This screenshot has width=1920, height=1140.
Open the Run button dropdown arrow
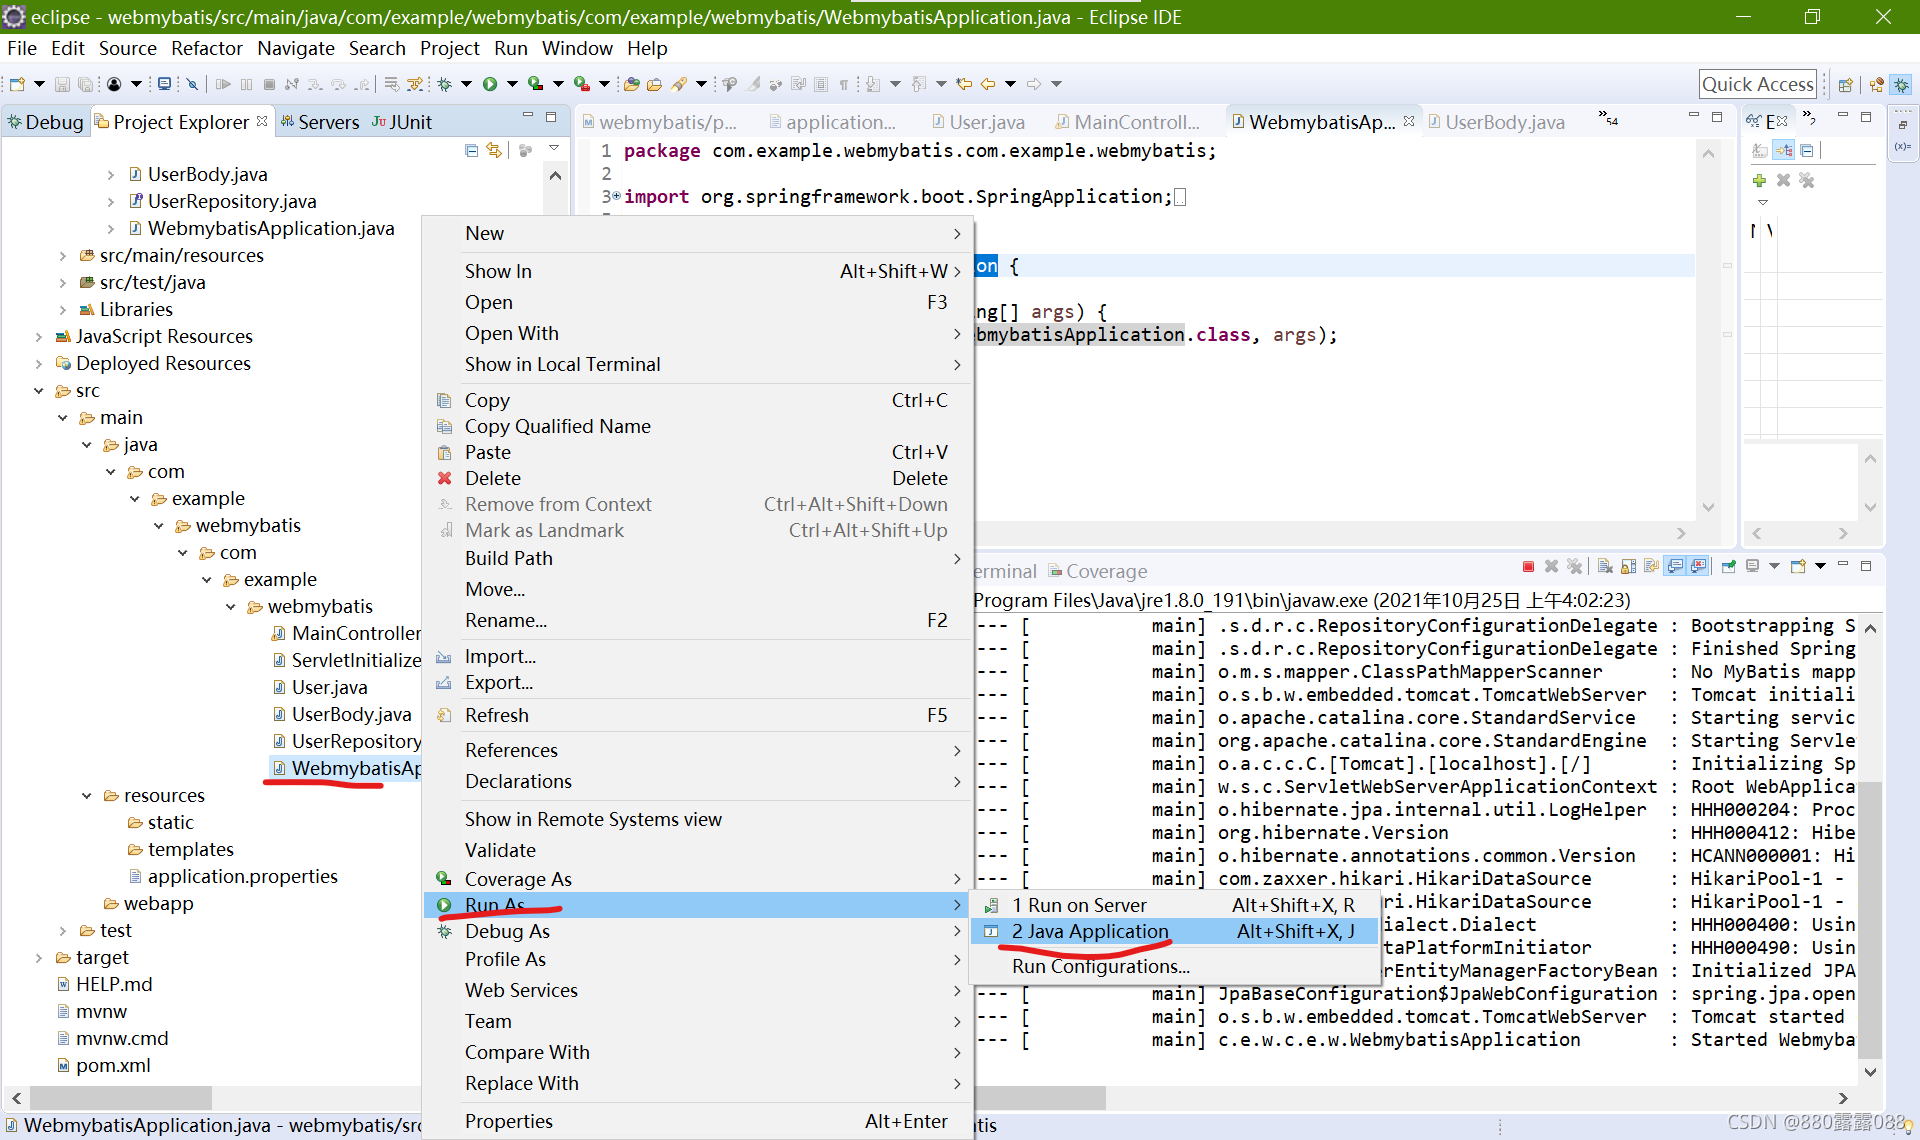point(511,83)
